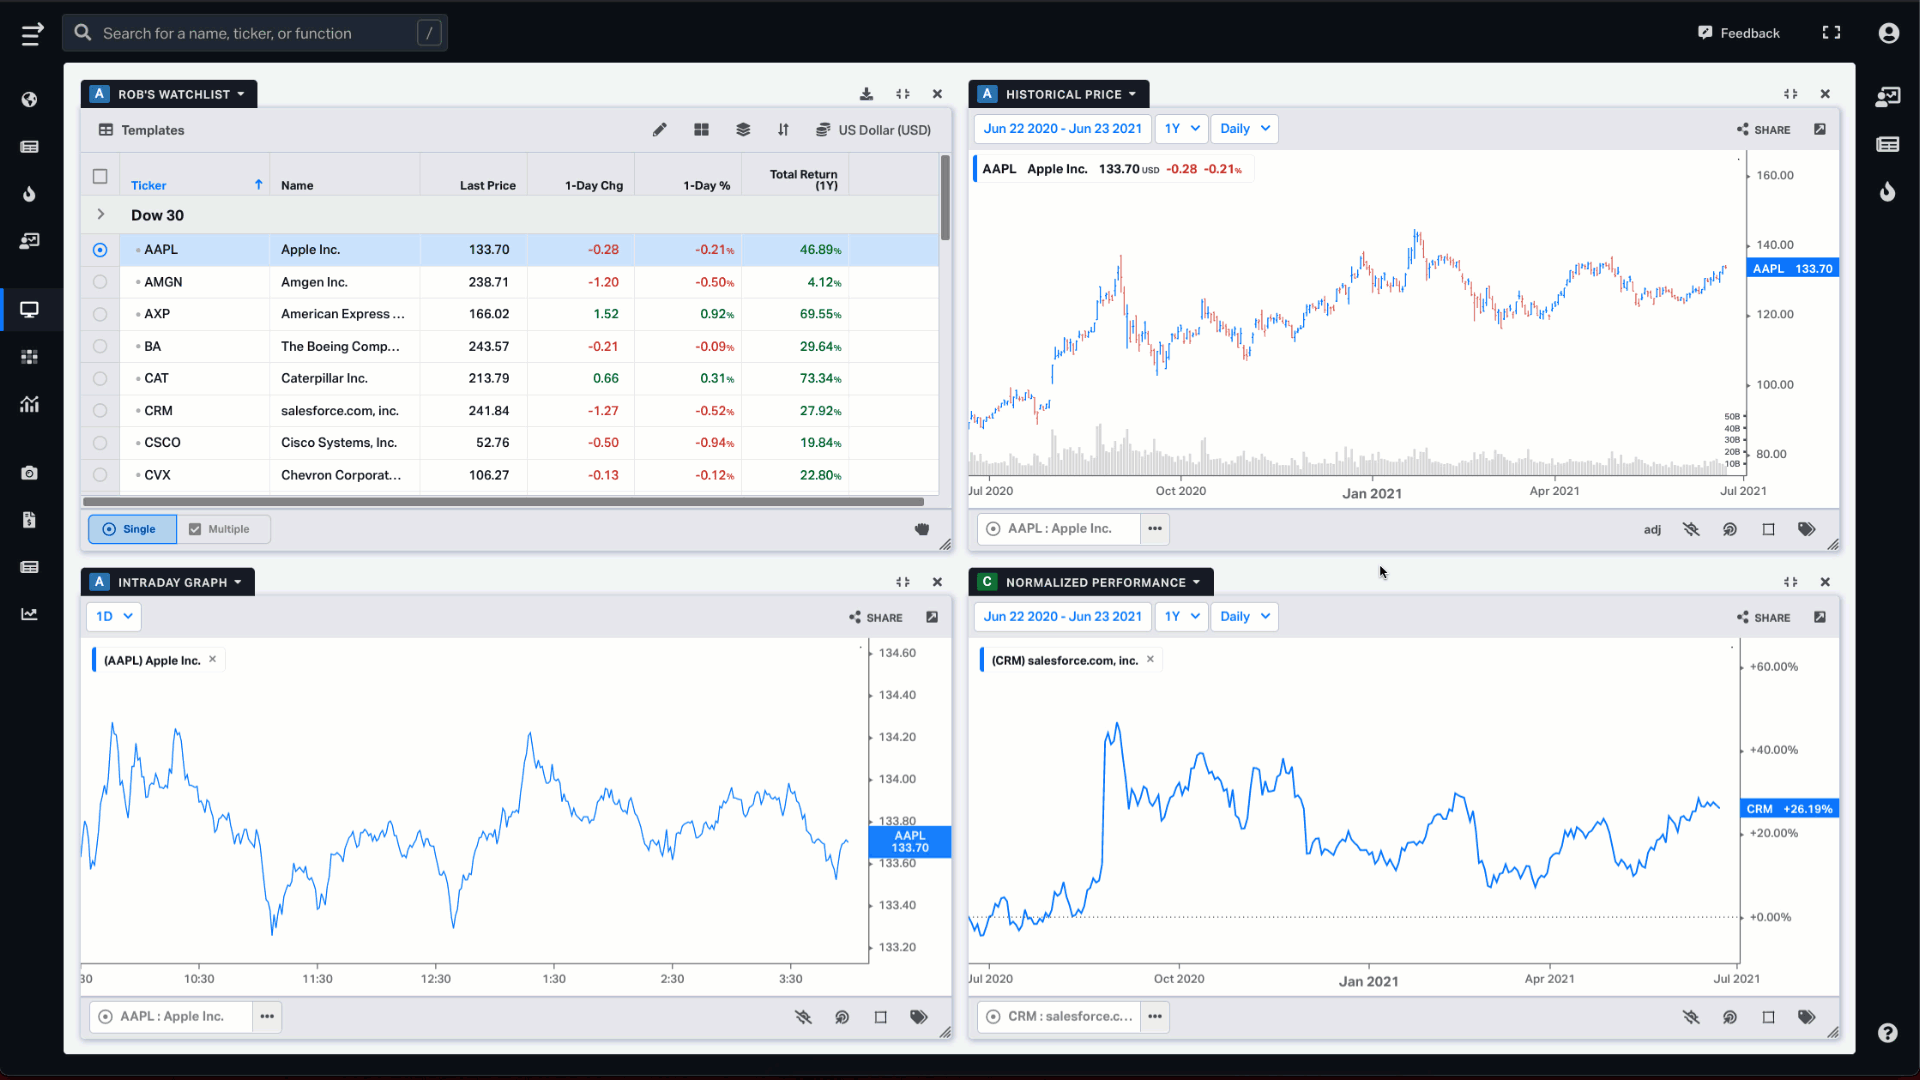Select the CRM row radio button
This screenshot has width=1920, height=1080.
100,411
